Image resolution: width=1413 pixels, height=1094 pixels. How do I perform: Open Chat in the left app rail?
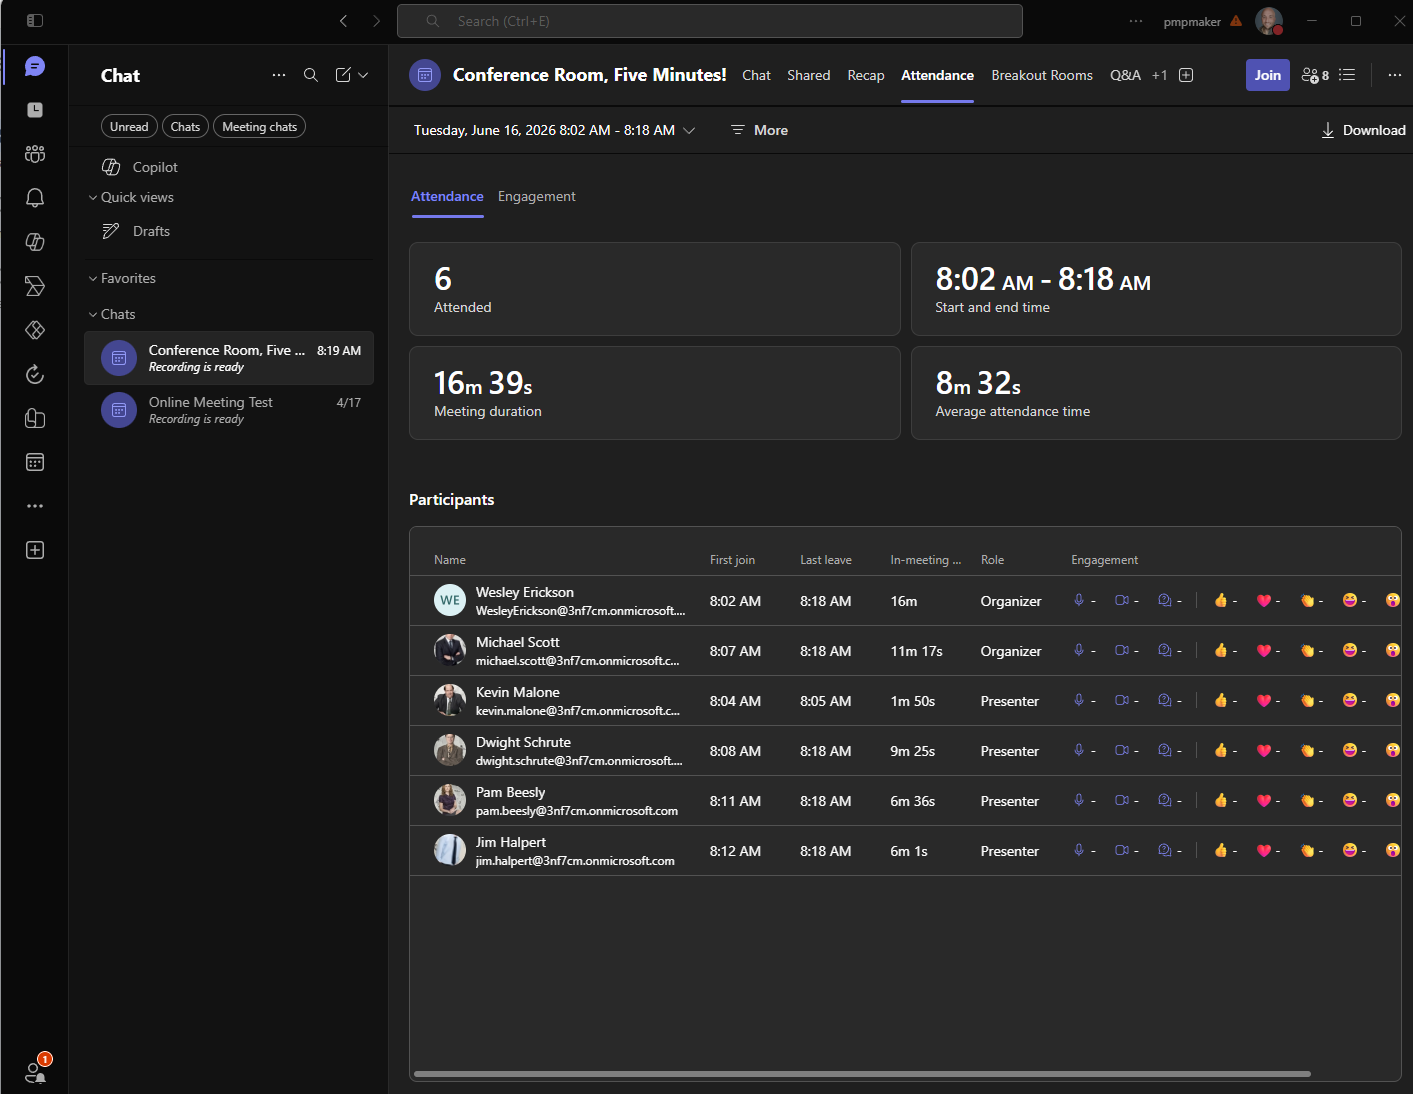[35, 66]
